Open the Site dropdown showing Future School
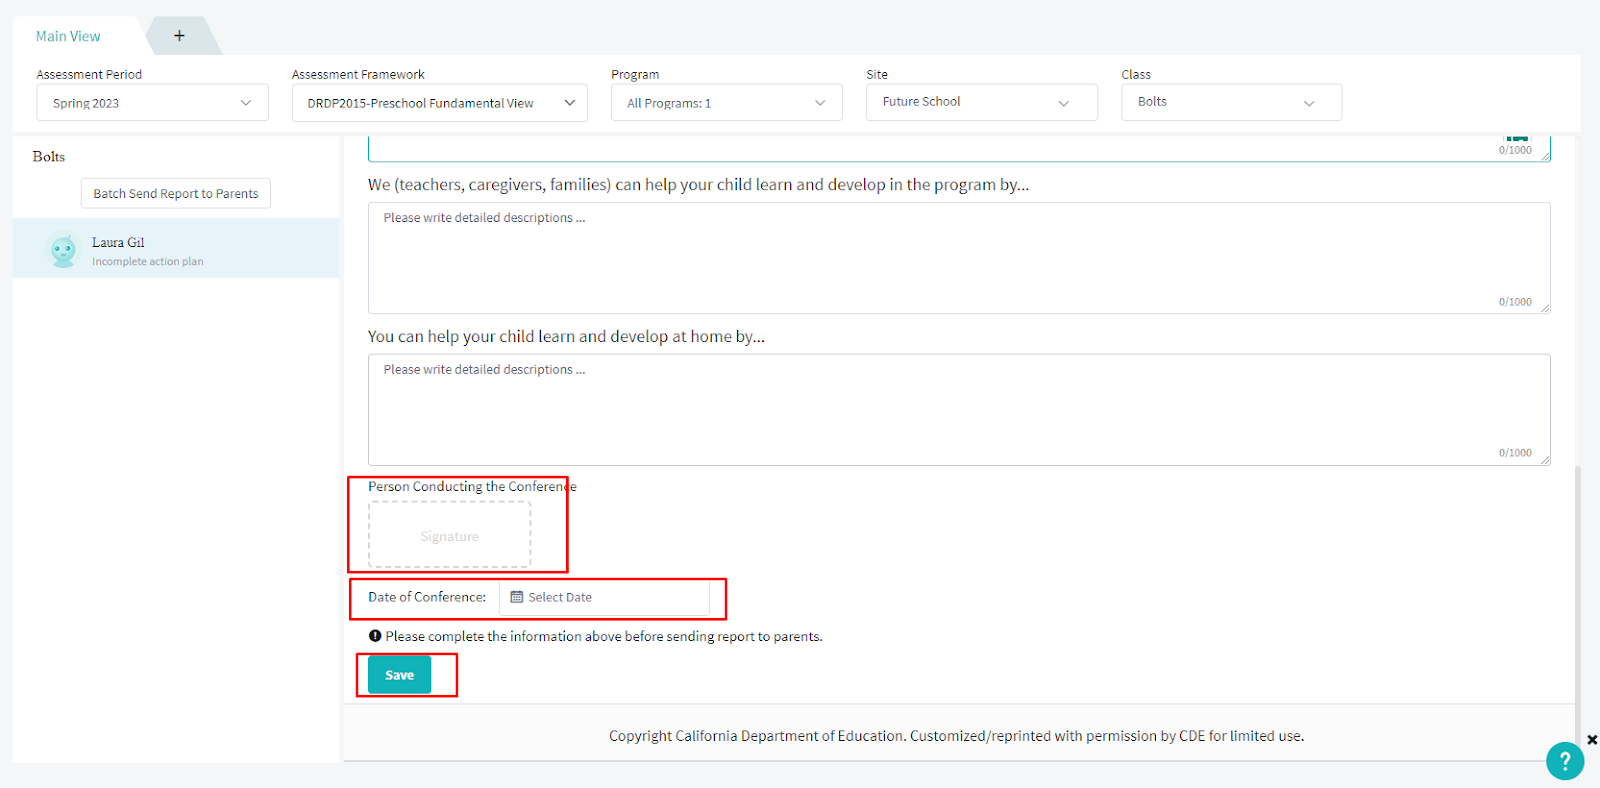 pyautogui.click(x=981, y=102)
